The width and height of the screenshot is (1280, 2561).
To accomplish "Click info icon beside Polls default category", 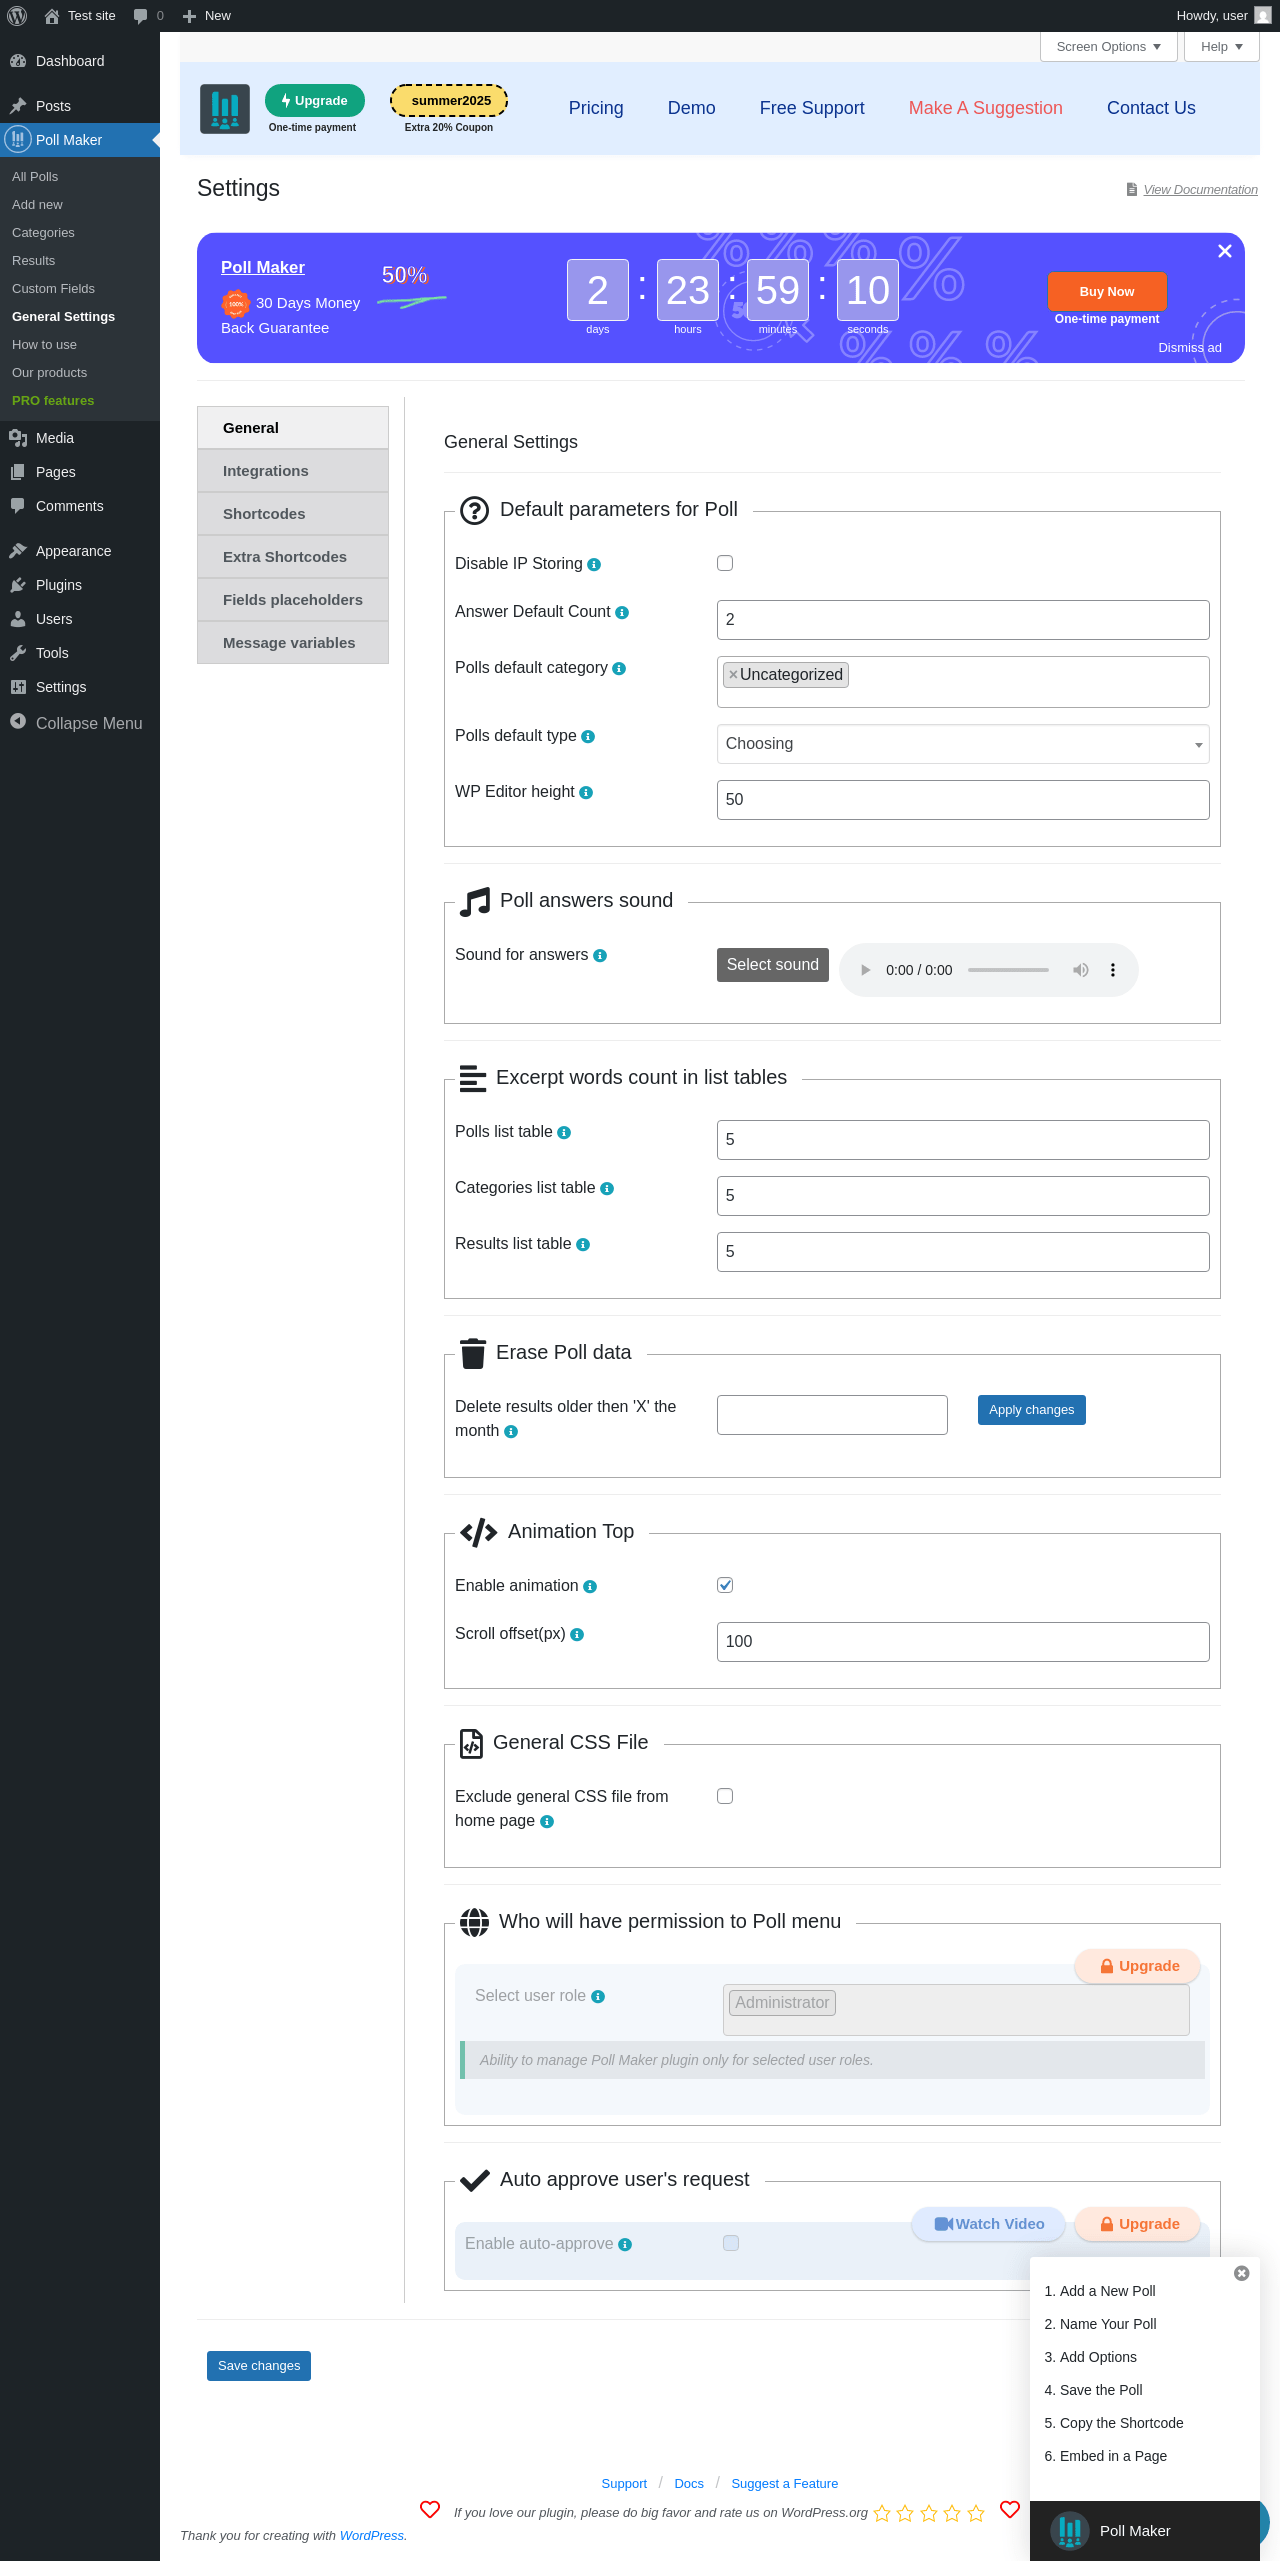I will click(x=619, y=669).
